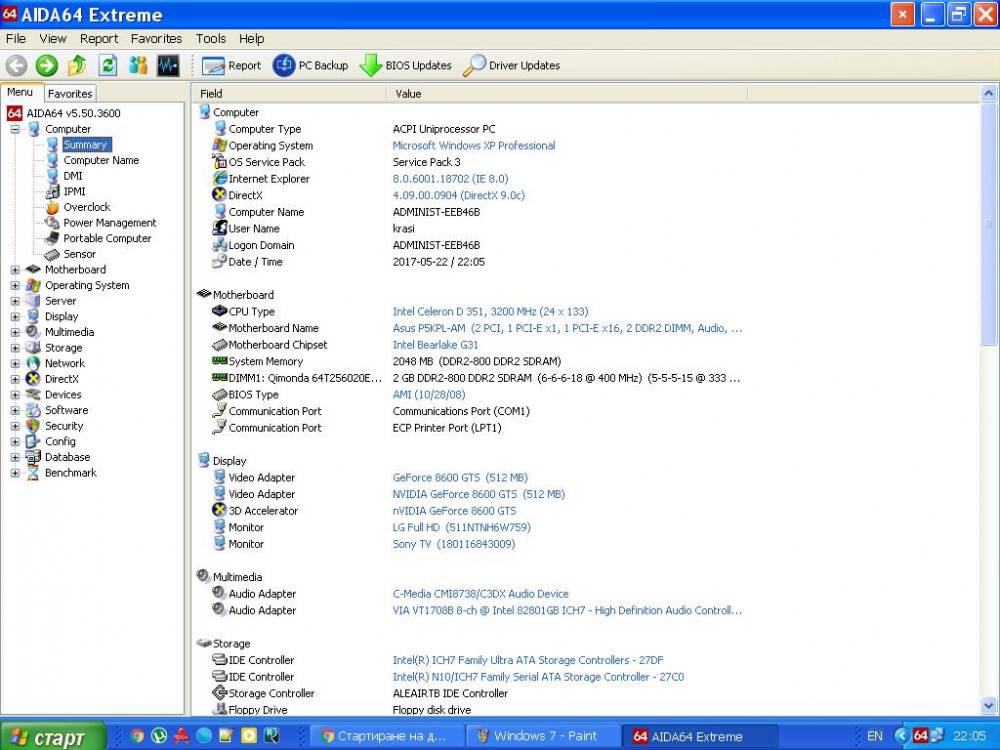Launch Chrome from quick launch bar
The image size is (1000, 750).
136,736
